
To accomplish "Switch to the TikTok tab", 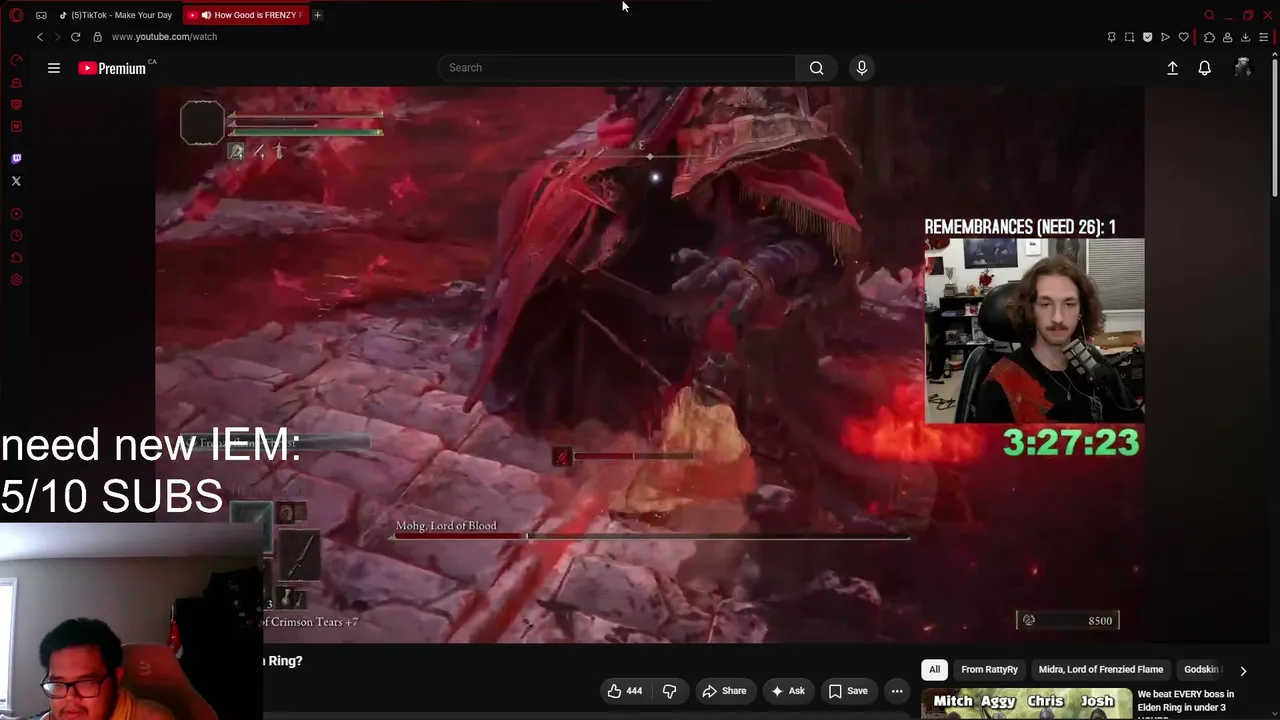I will 115,15.
